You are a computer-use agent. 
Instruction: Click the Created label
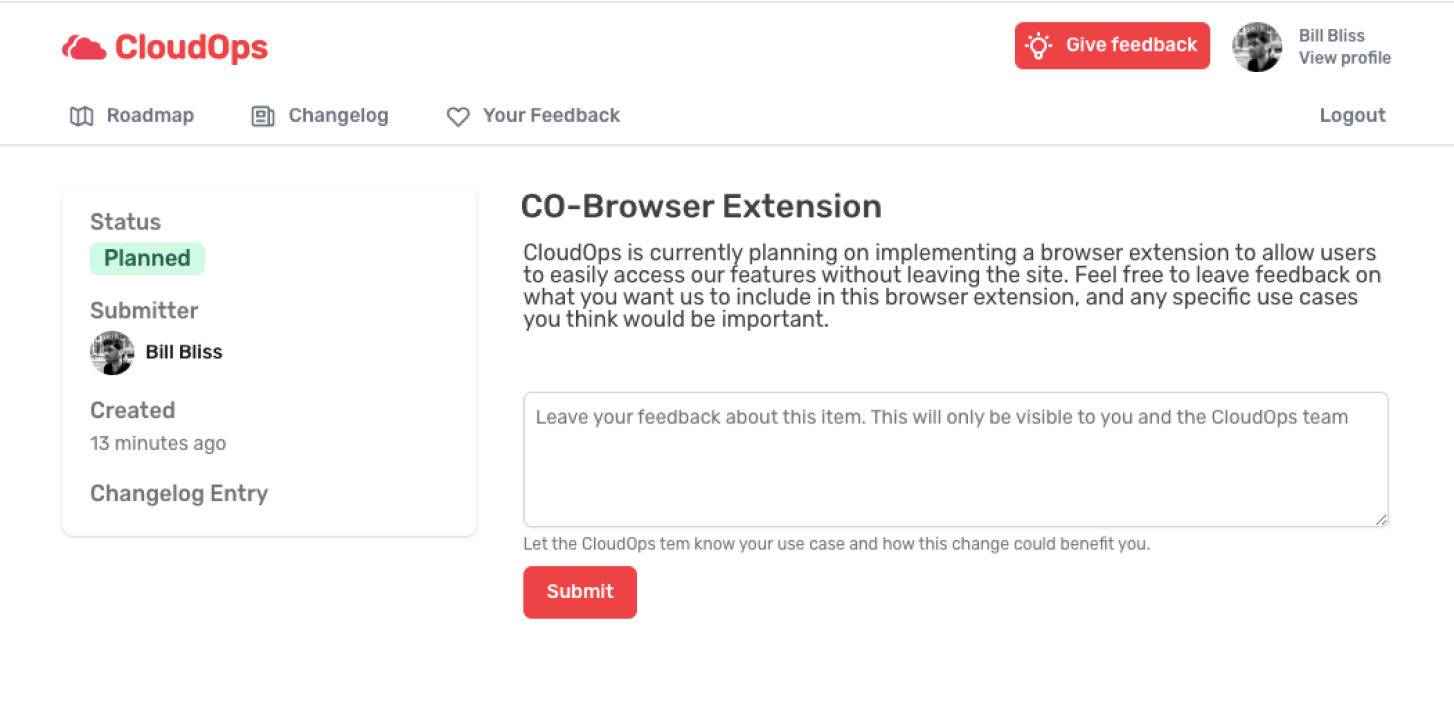point(132,411)
